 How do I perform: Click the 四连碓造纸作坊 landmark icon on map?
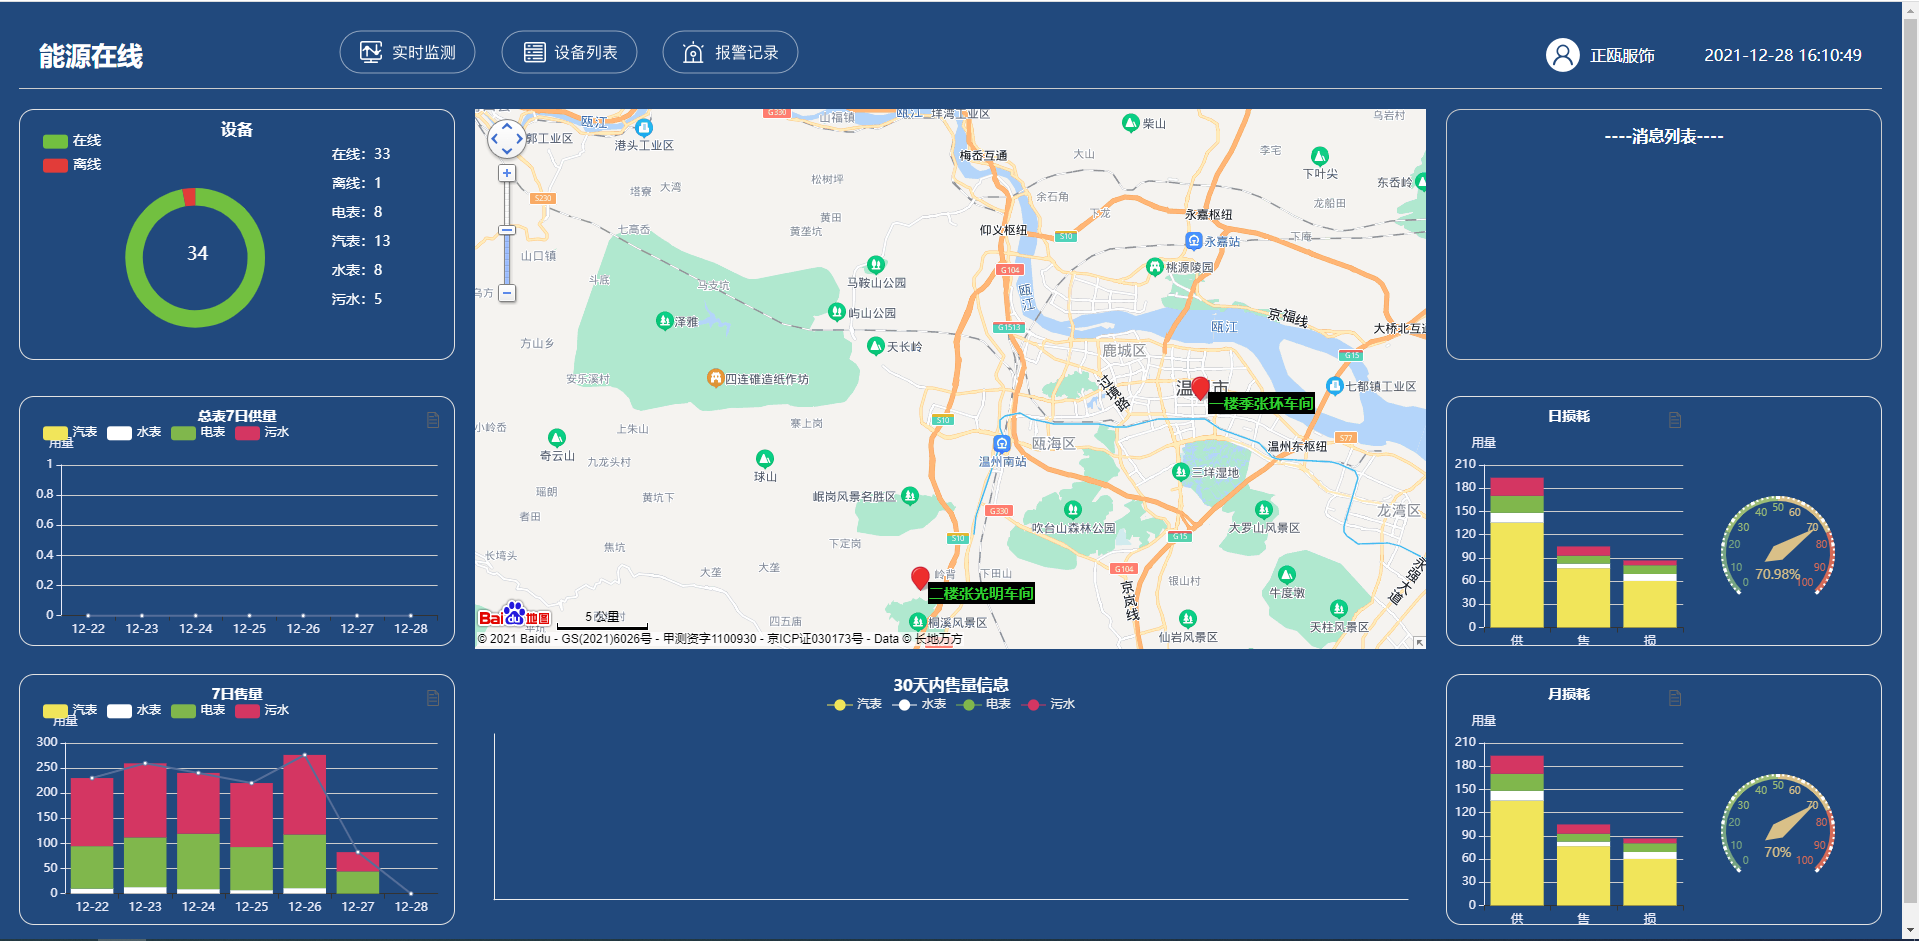715,378
